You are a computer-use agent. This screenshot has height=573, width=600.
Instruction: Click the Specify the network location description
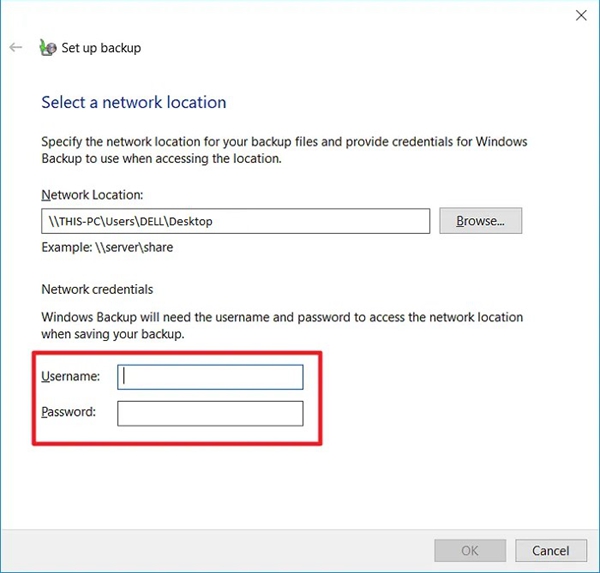click(284, 150)
